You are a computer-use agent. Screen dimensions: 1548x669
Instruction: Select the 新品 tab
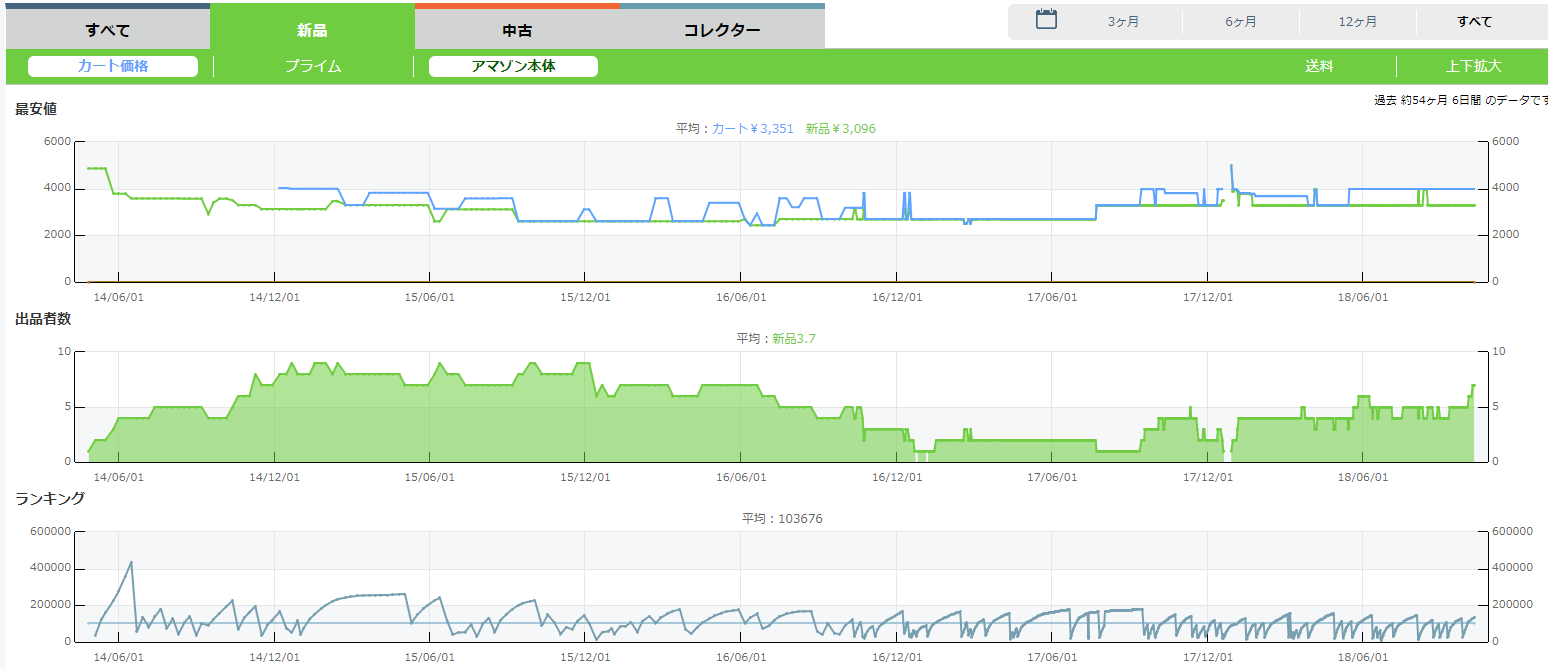point(312,30)
